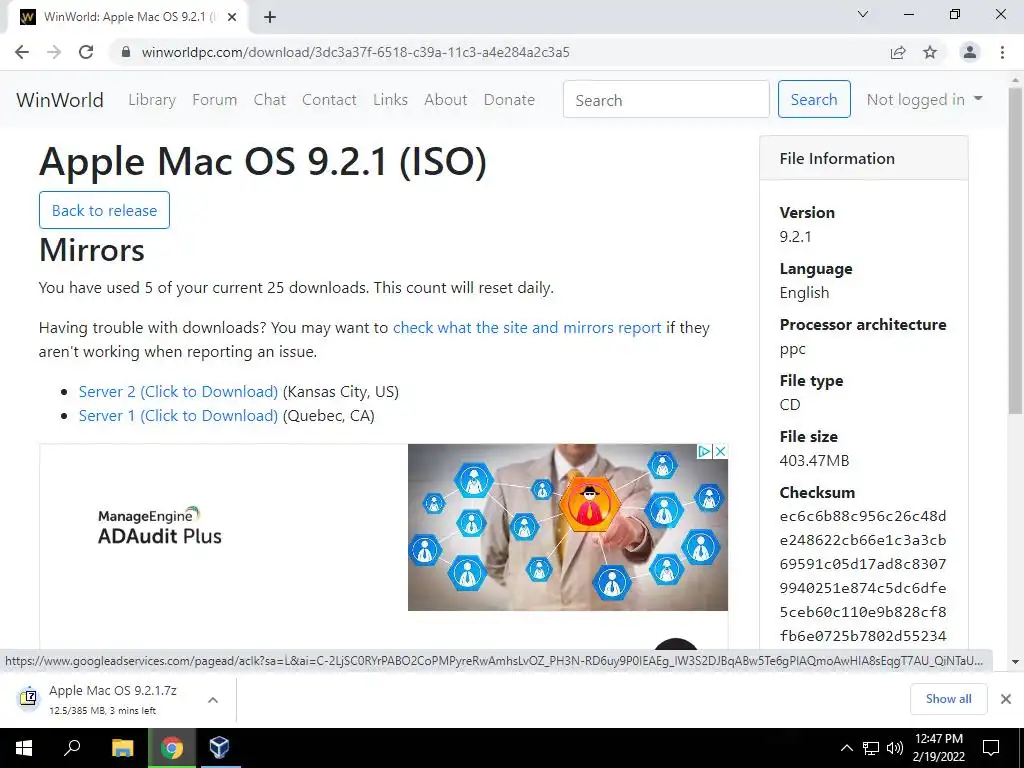This screenshot has width=1024, height=768.
Task: Go to the WinWorld home logo
Action: pos(60,100)
